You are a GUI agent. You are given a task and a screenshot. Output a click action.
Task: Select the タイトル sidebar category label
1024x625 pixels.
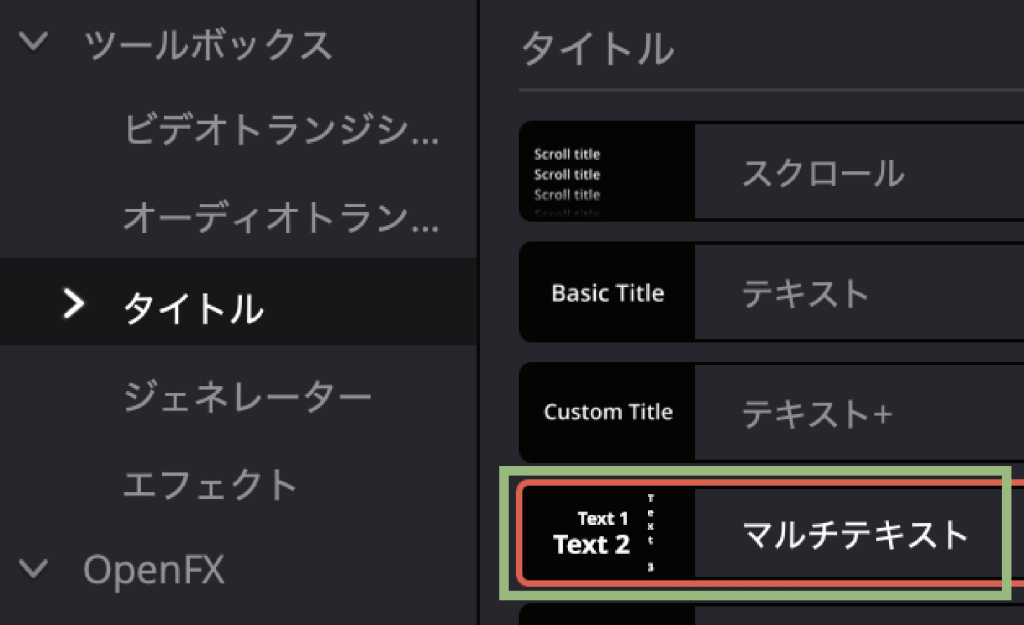tap(193, 307)
